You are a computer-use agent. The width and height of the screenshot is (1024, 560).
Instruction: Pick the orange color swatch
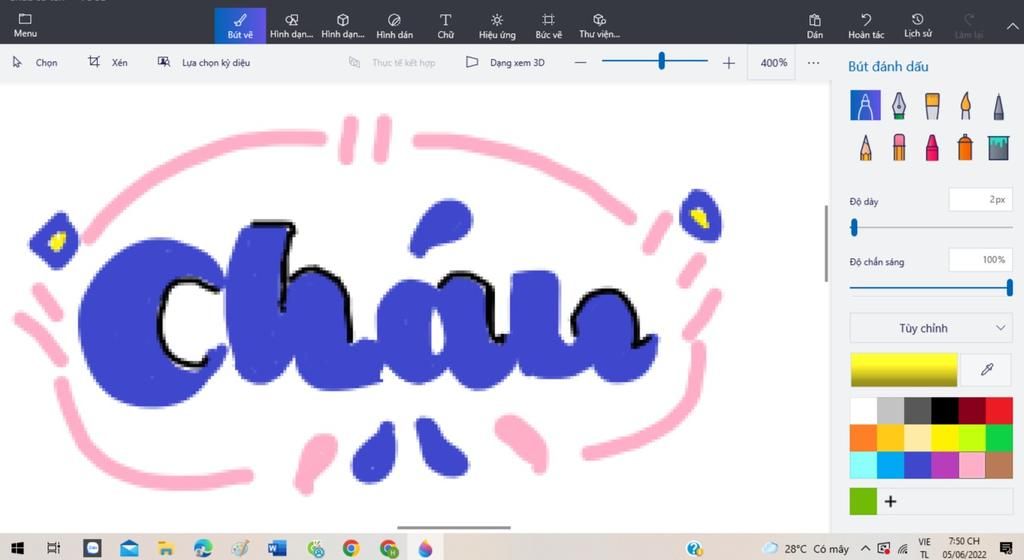[x=863, y=438]
